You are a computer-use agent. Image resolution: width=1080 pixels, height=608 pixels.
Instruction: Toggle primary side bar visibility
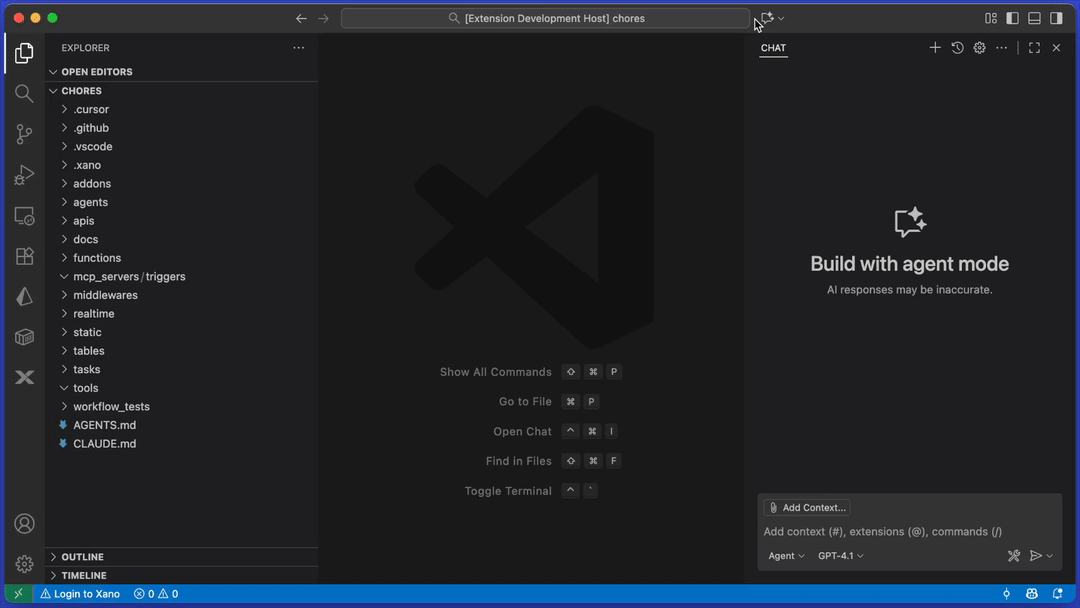pyautogui.click(x=1012, y=19)
